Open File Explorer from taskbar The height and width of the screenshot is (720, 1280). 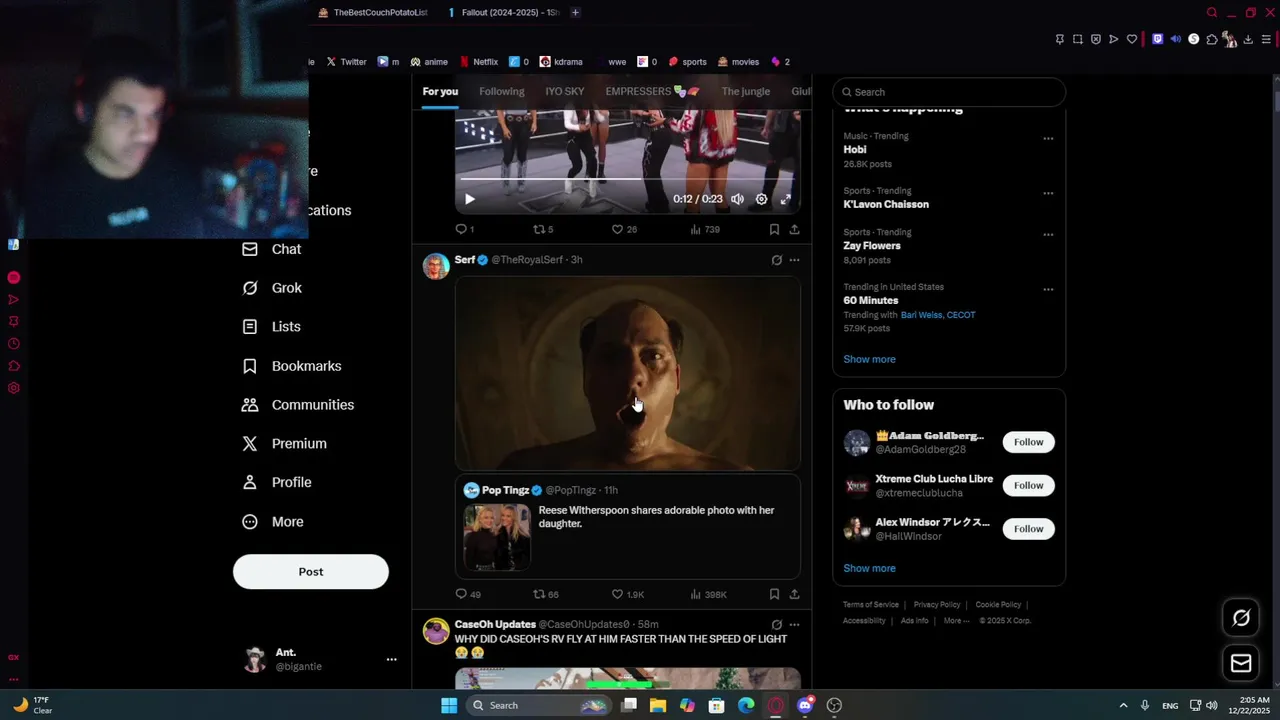point(657,705)
